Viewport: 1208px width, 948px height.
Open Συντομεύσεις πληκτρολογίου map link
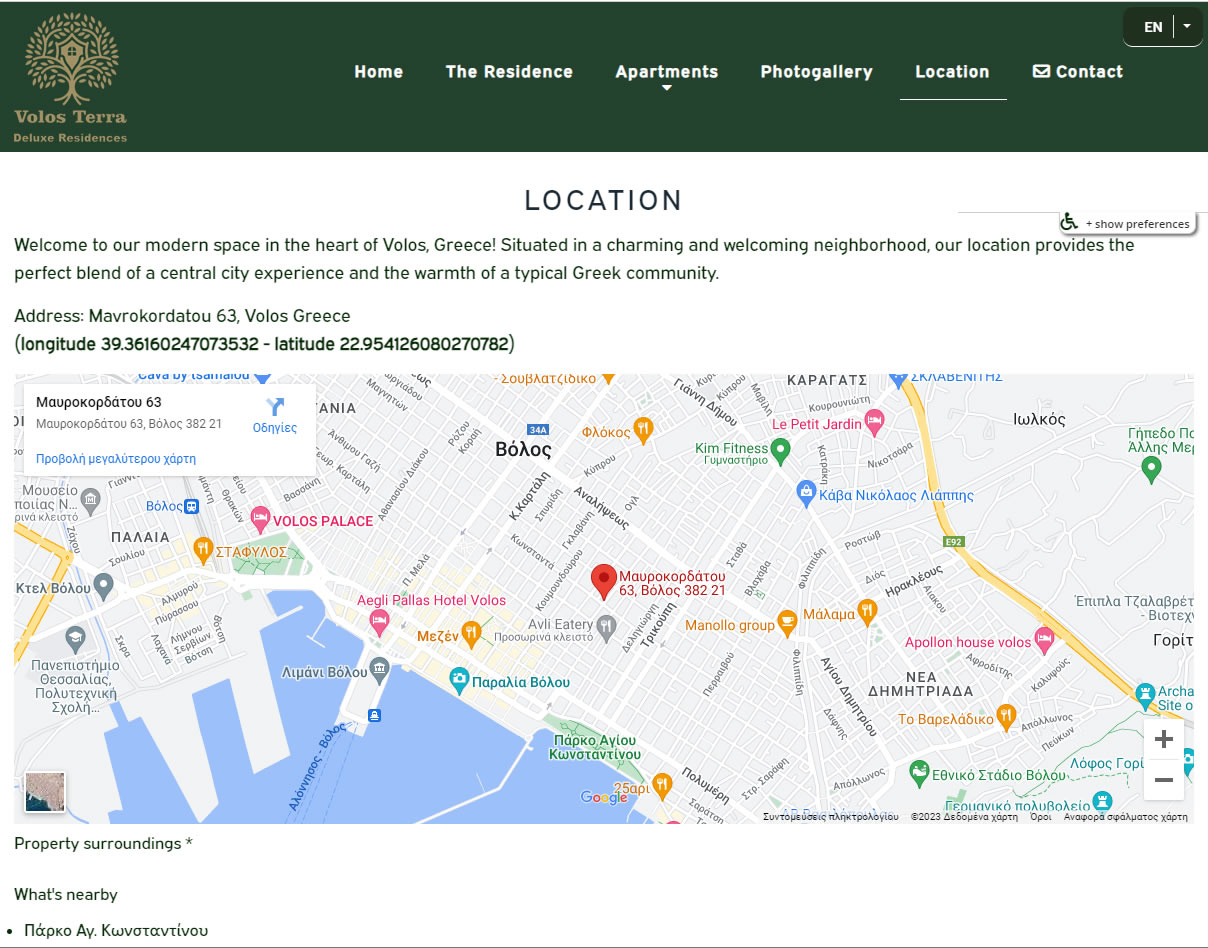[830, 817]
